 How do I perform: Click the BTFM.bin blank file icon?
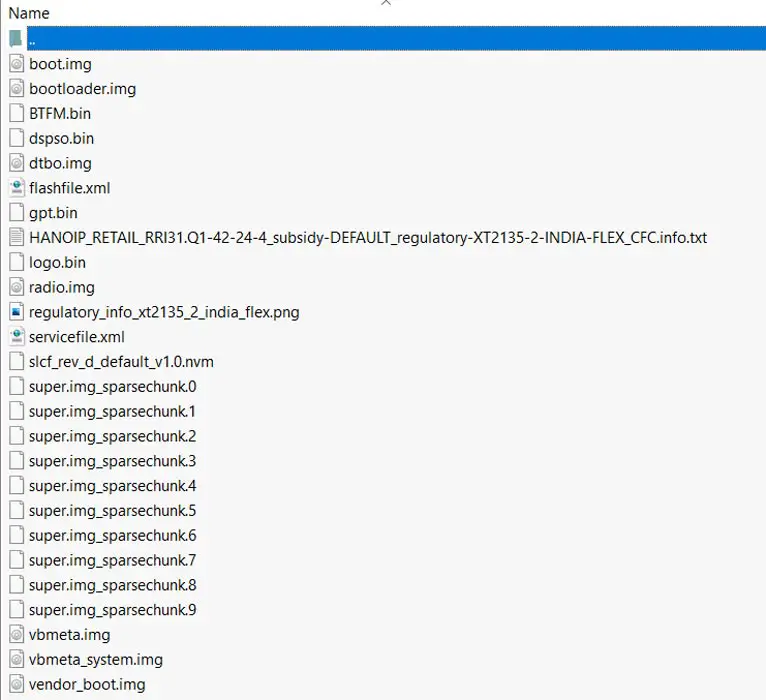17,114
